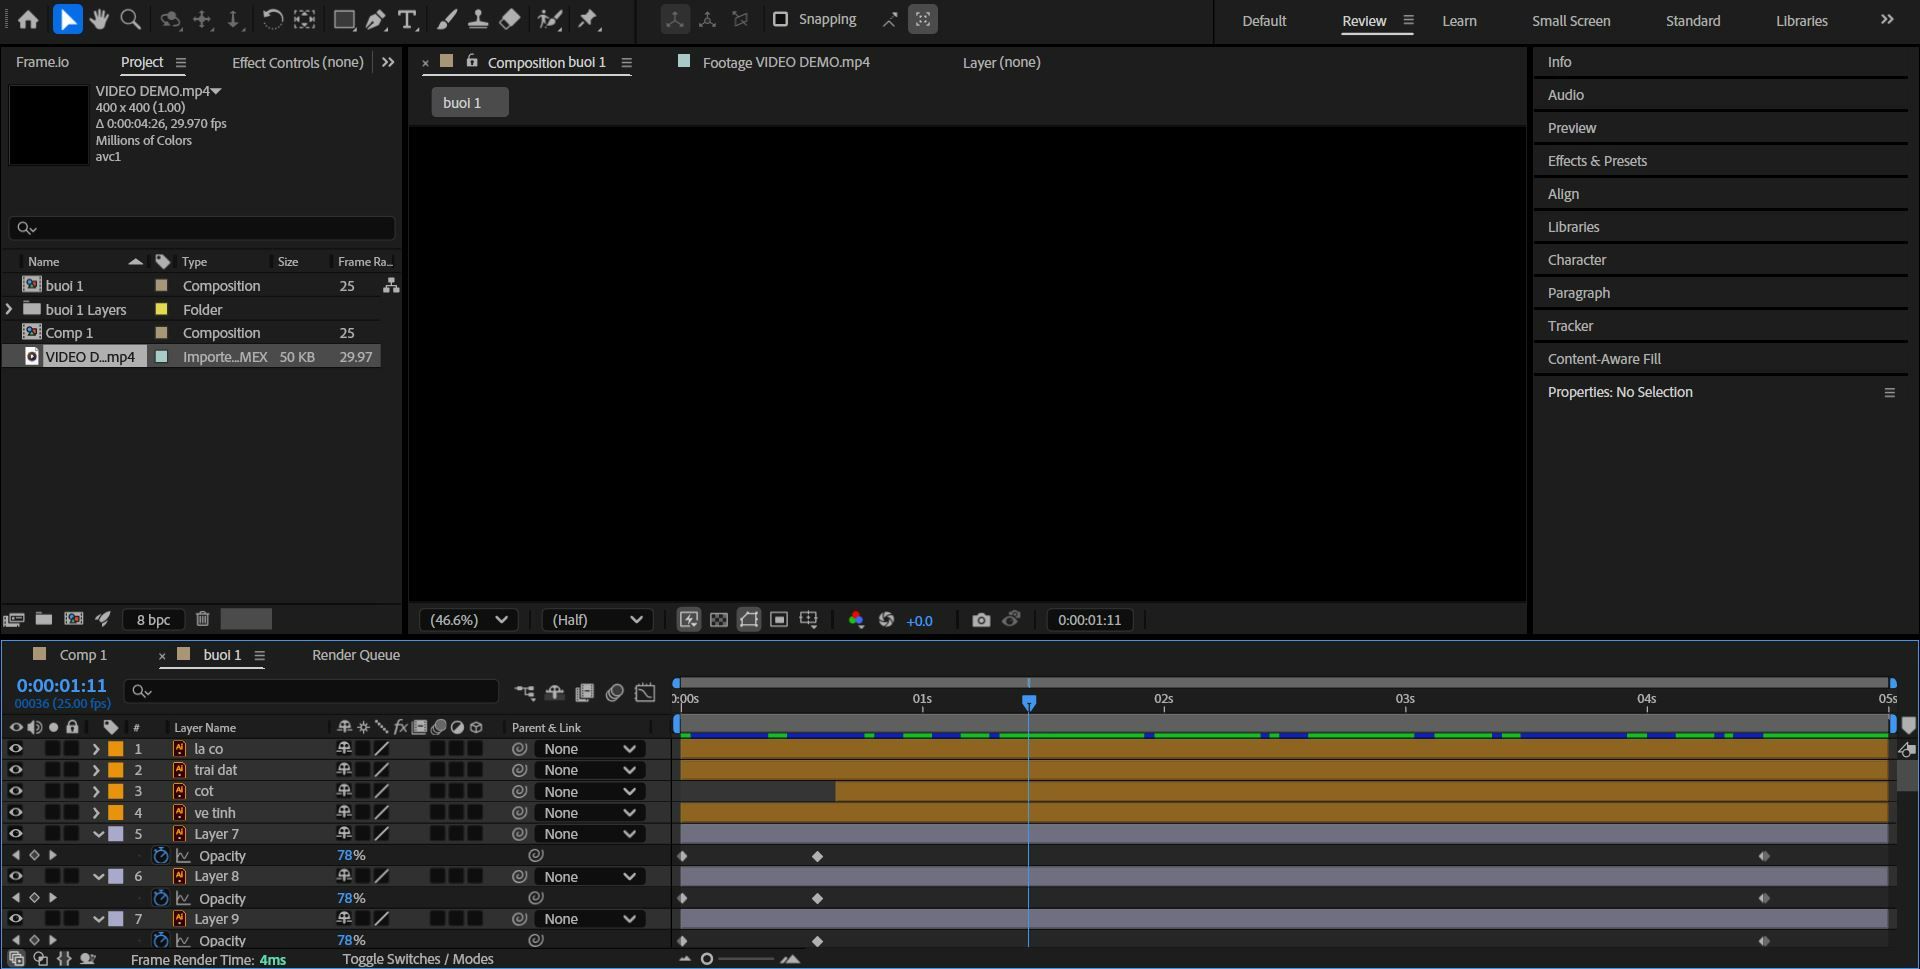Go to Home screen icon
The width and height of the screenshot is (1920, 969).
point(28,19)
